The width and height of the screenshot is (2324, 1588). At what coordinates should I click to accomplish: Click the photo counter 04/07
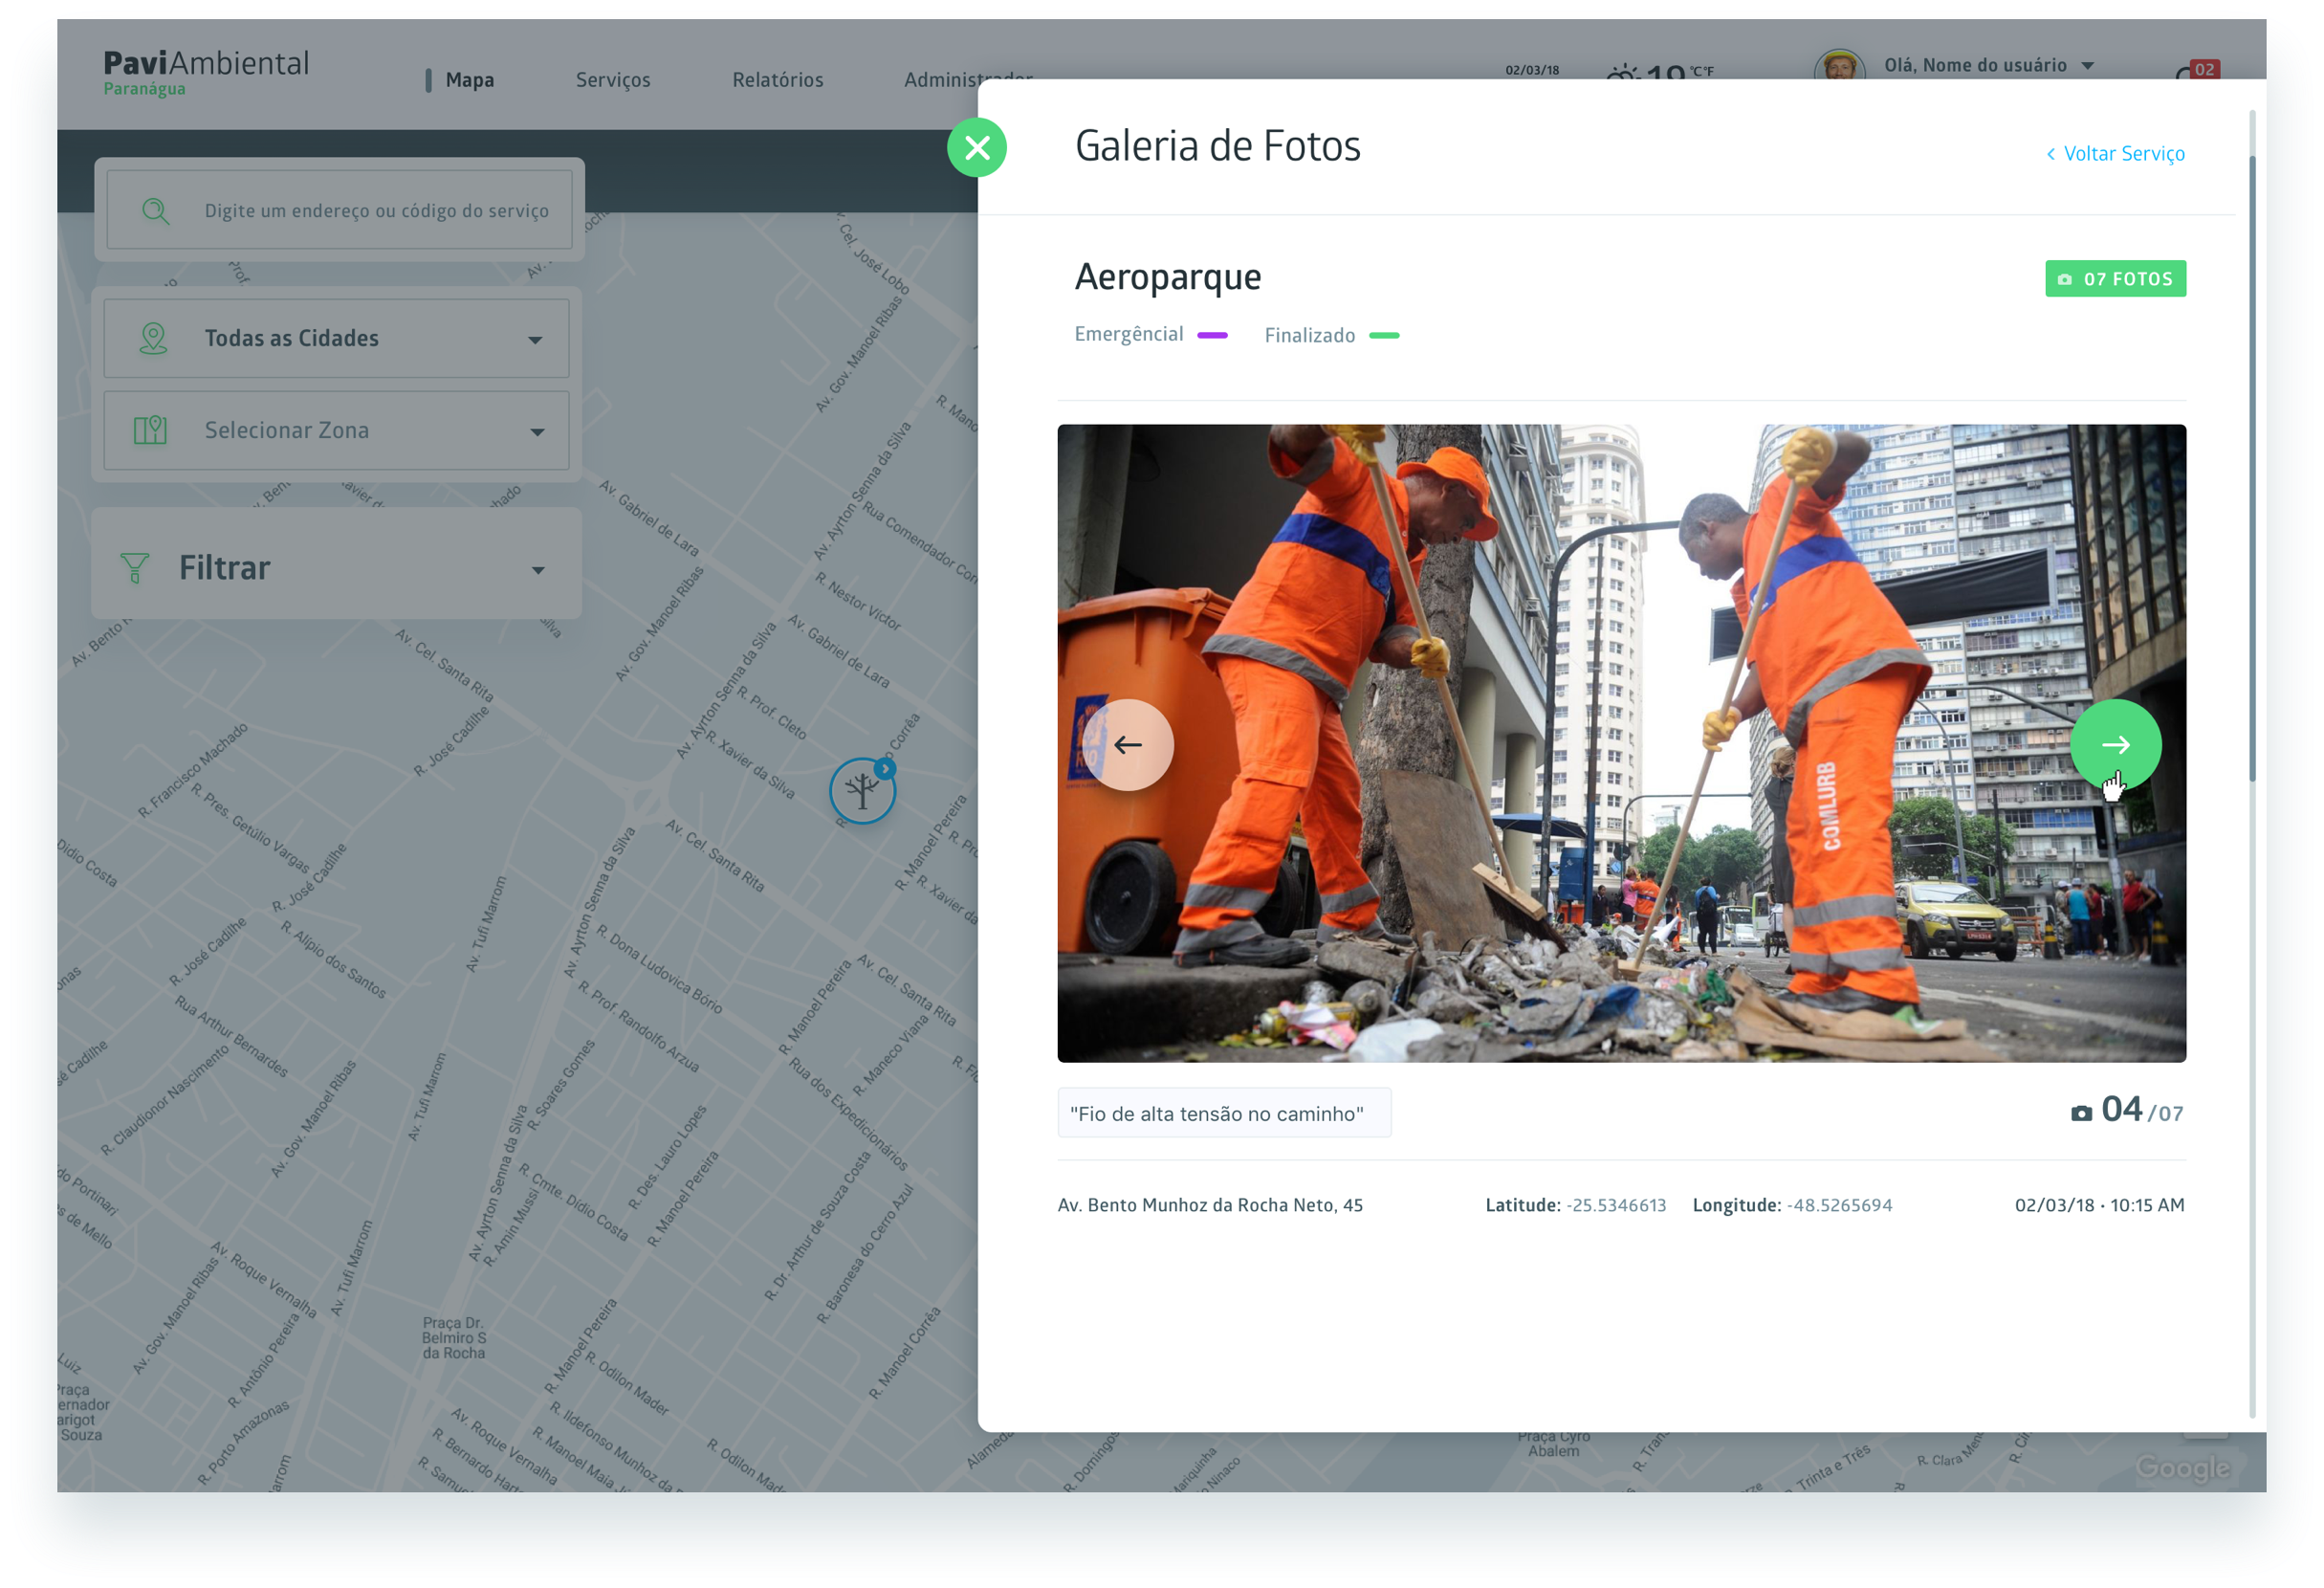(x=2127, y=1110)
